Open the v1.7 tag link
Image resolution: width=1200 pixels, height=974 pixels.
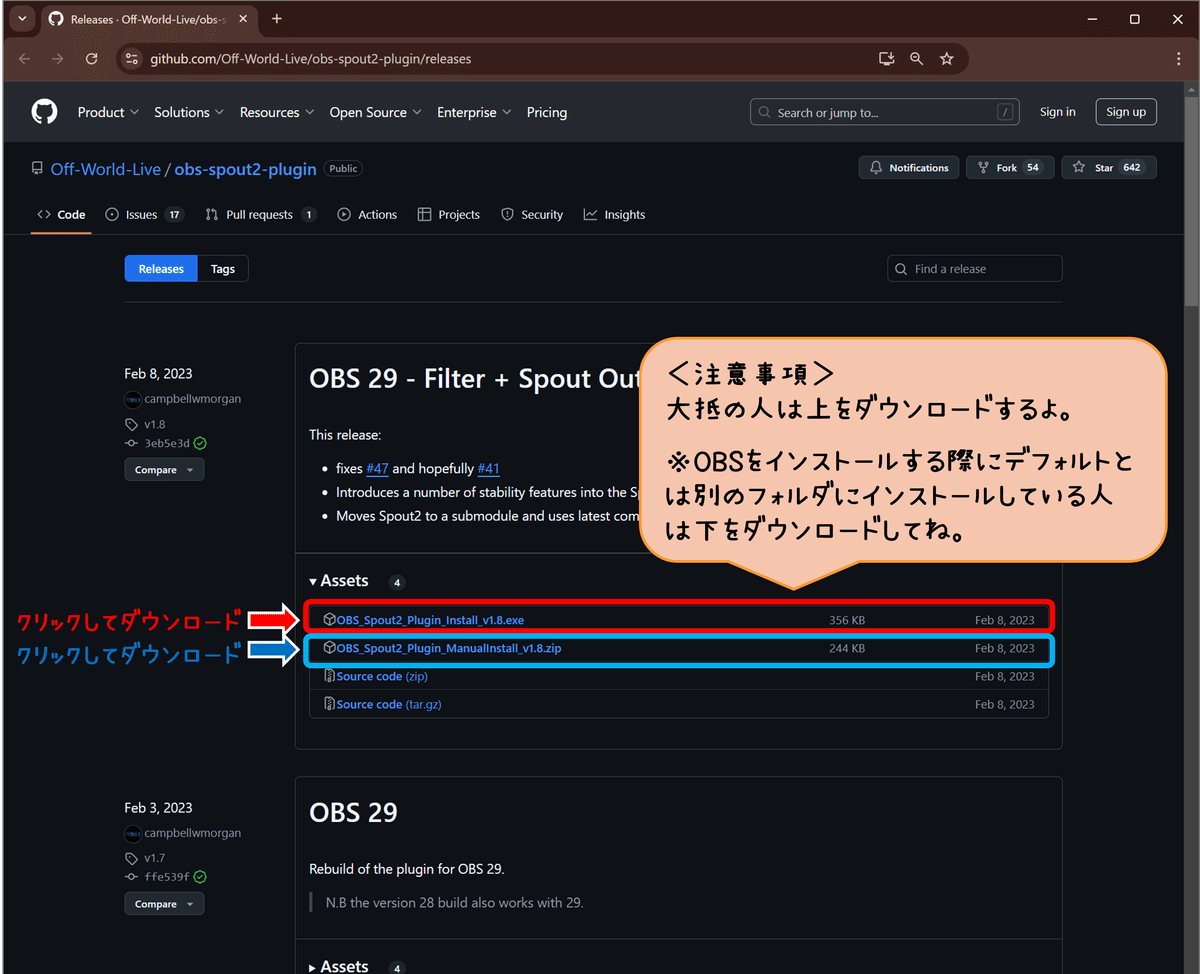(154, 858)
